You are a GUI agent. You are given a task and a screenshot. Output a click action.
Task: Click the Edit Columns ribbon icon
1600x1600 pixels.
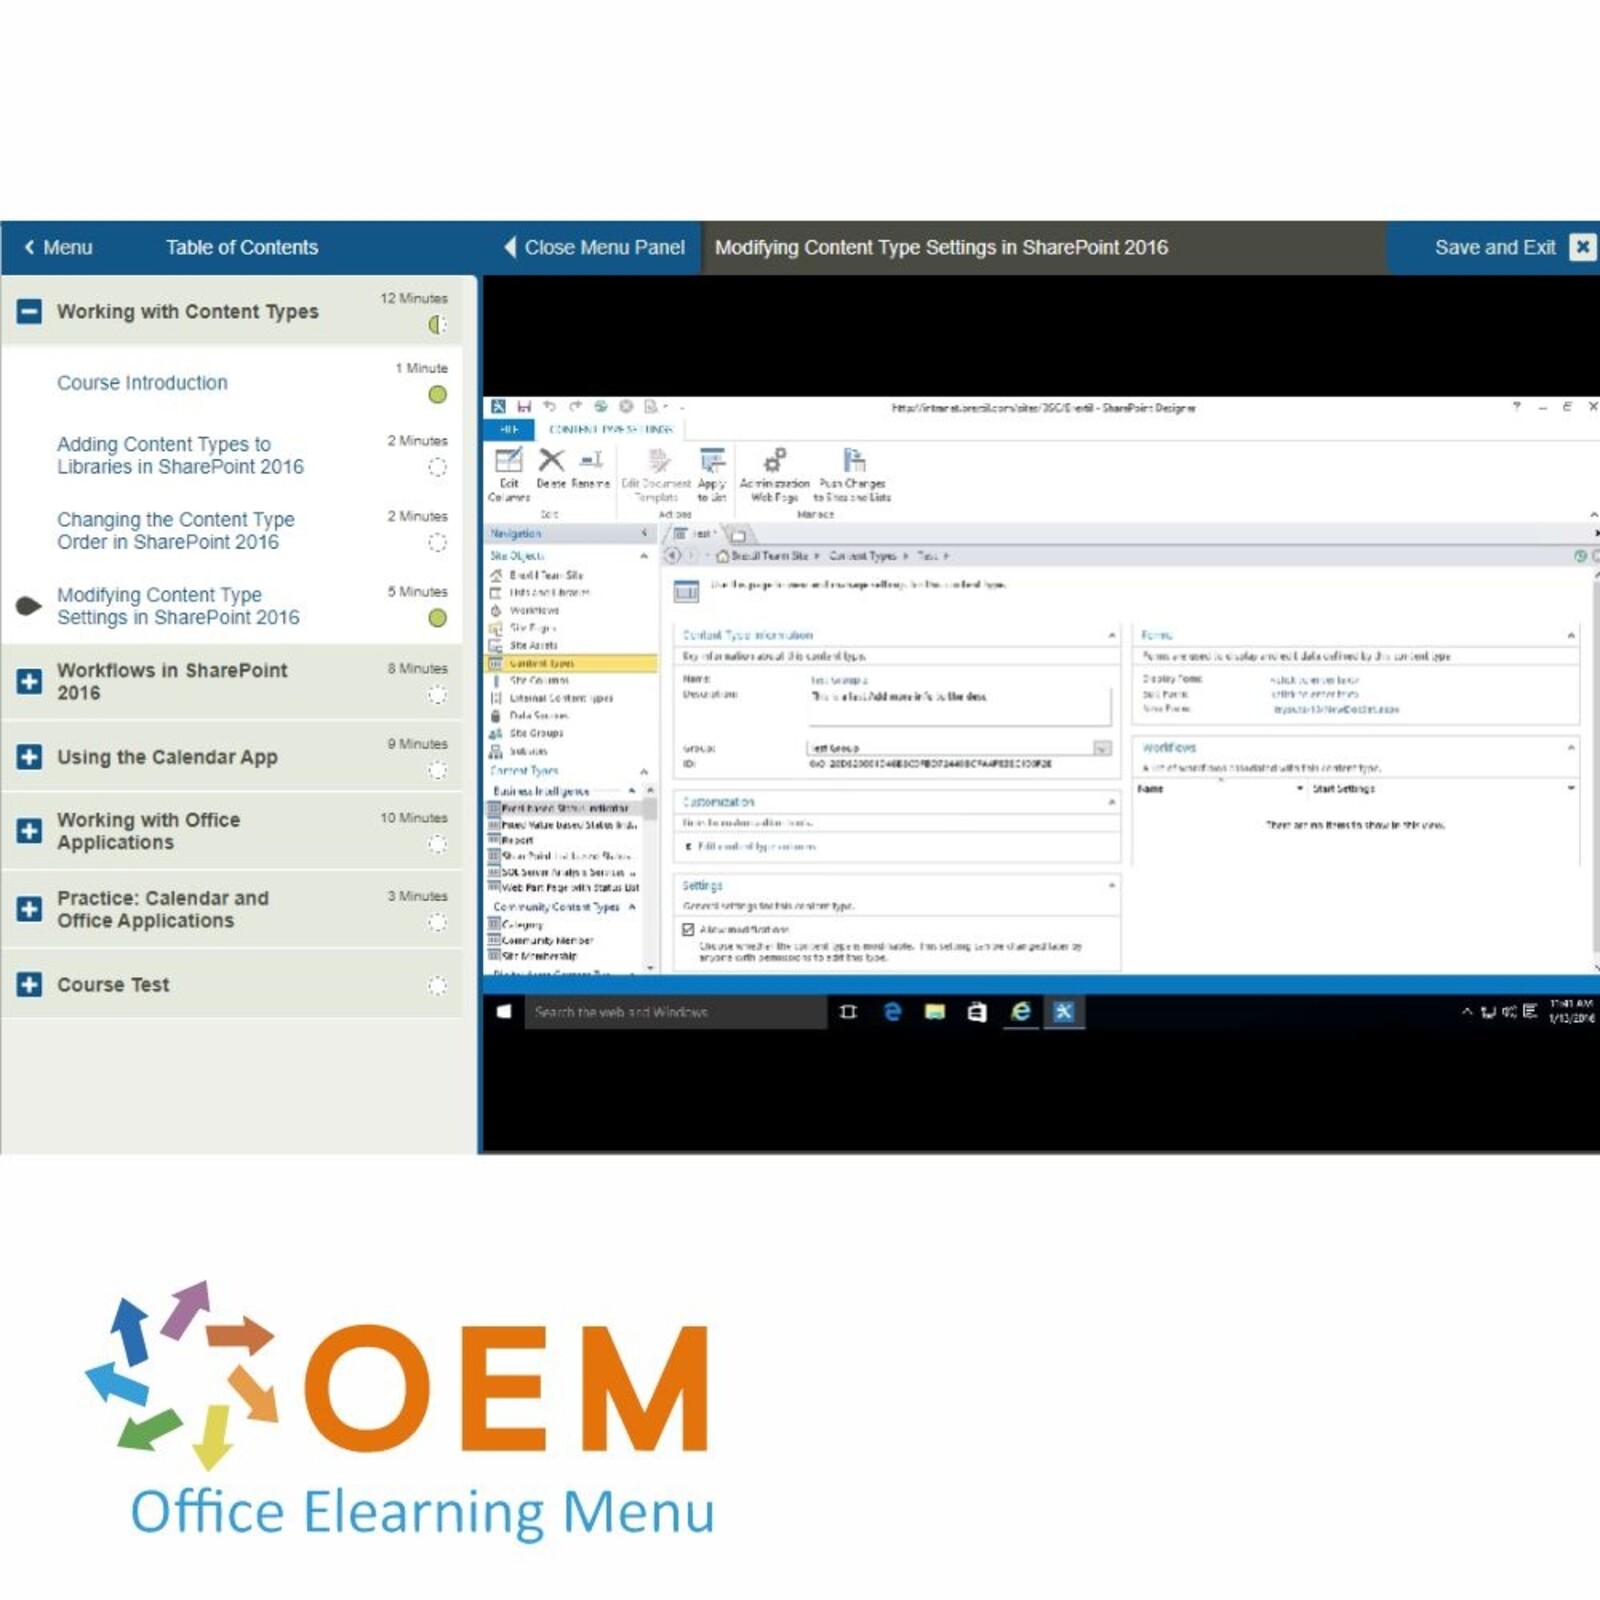coord(508,461)
